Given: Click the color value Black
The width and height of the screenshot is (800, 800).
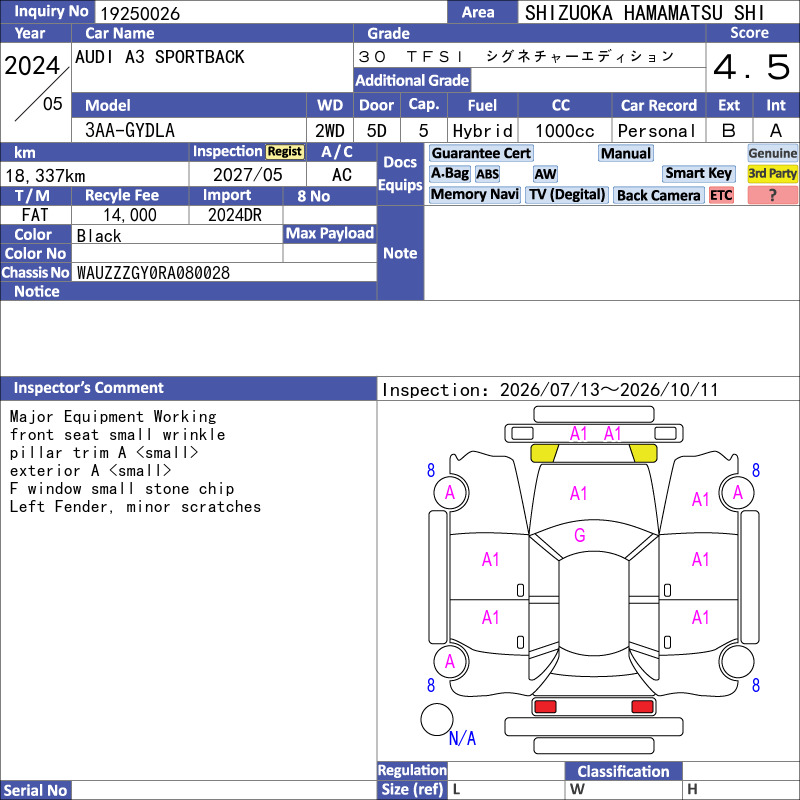Looking at the screenshot, I should coord(99,236).
